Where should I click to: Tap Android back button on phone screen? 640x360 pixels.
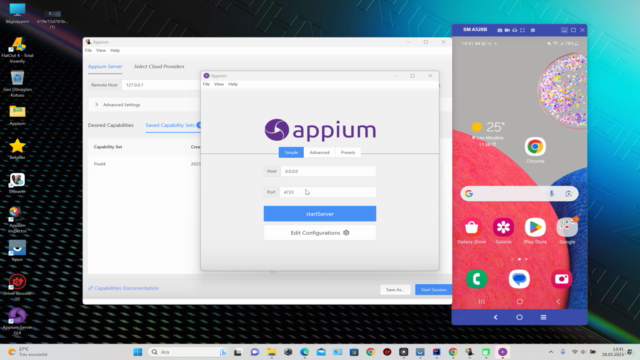pyautogui.click(x=558, y=302)
